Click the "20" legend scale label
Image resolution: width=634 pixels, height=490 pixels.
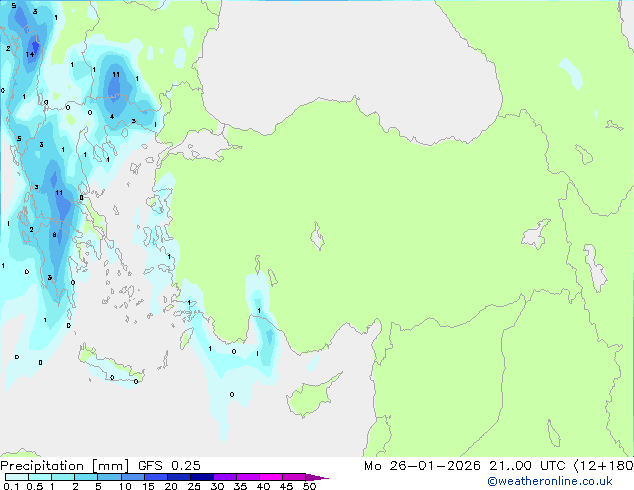[171, 486]
